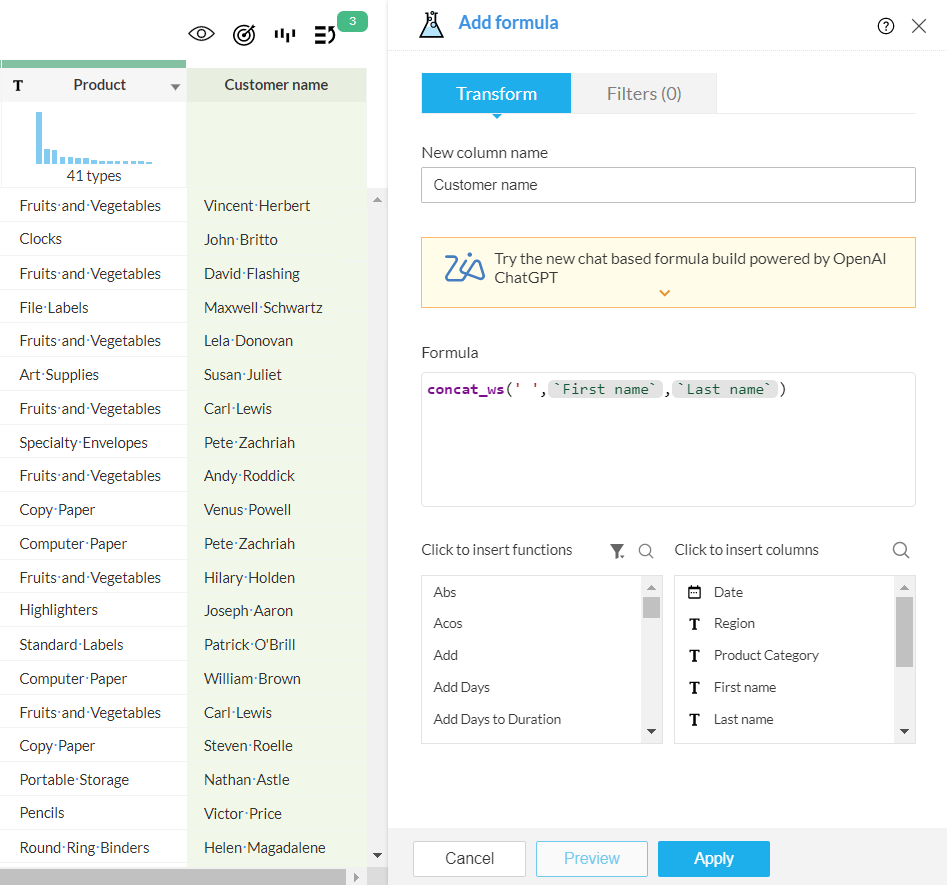Click the flask formula icon

pyautogui.click(x=431, y=24)
